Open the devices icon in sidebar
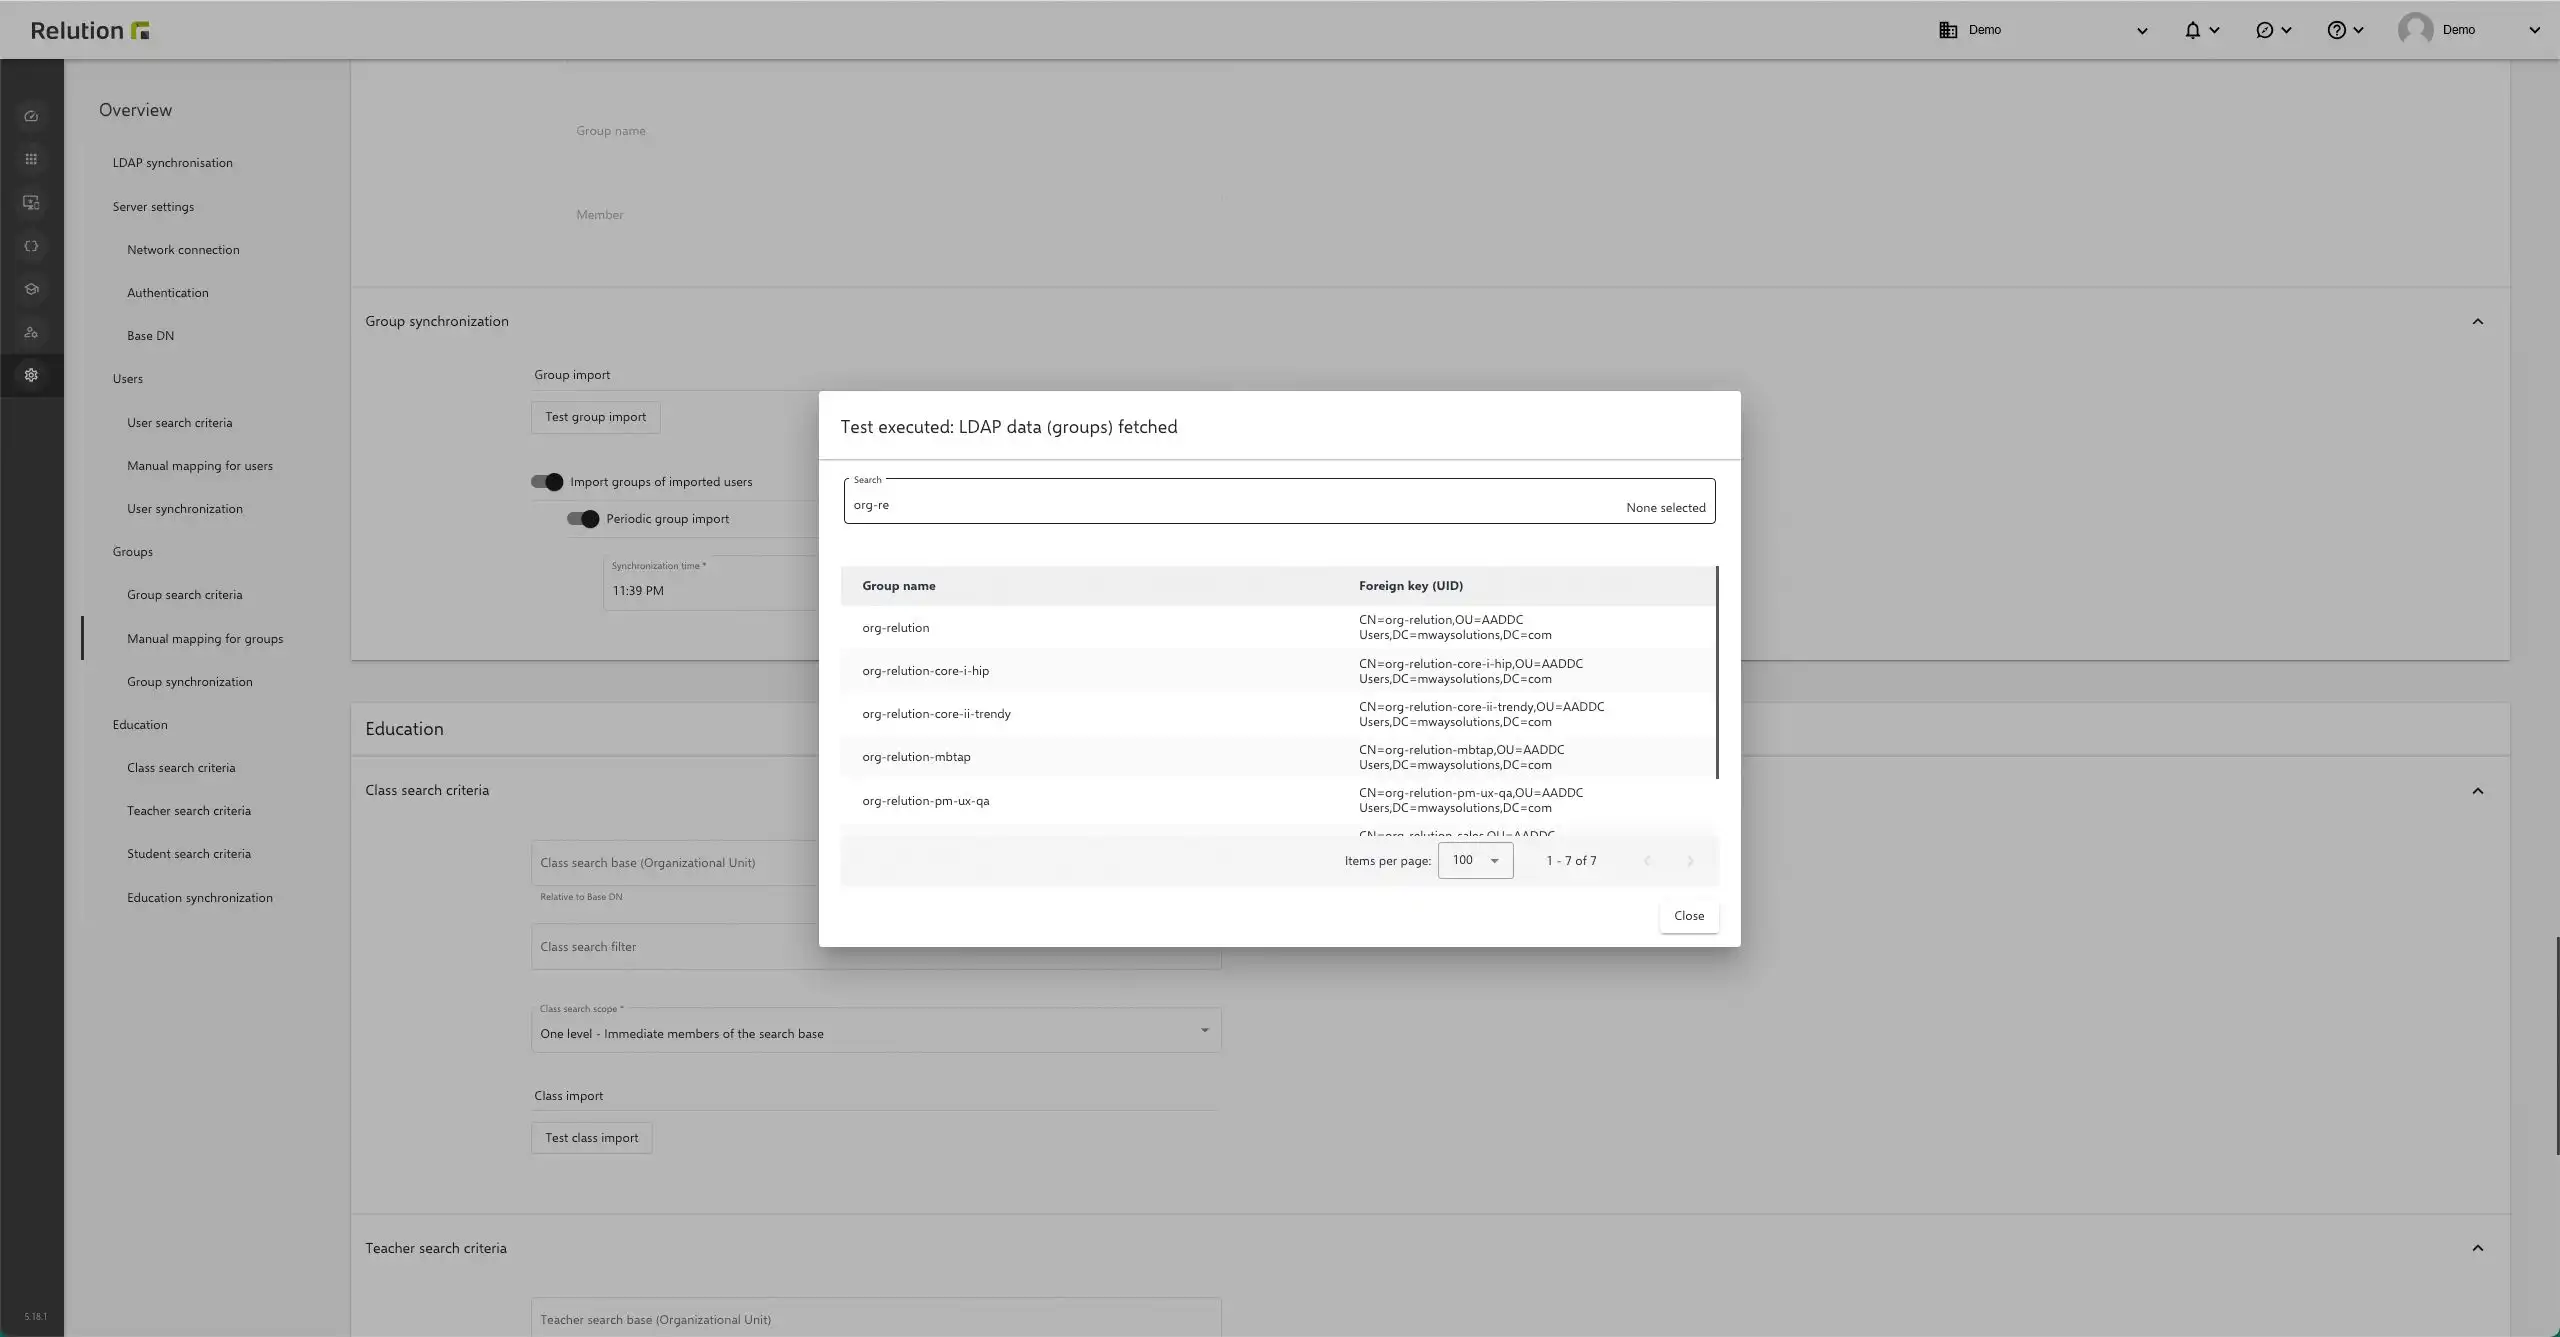Image resolution: width=2560 pixels, height=1337 pixels. [31, 203]
